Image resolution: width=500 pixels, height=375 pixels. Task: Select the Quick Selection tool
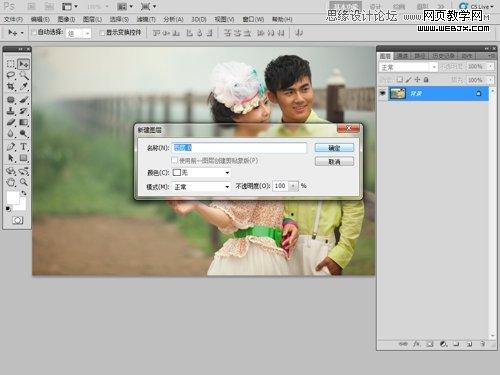(x=23, y=75)
